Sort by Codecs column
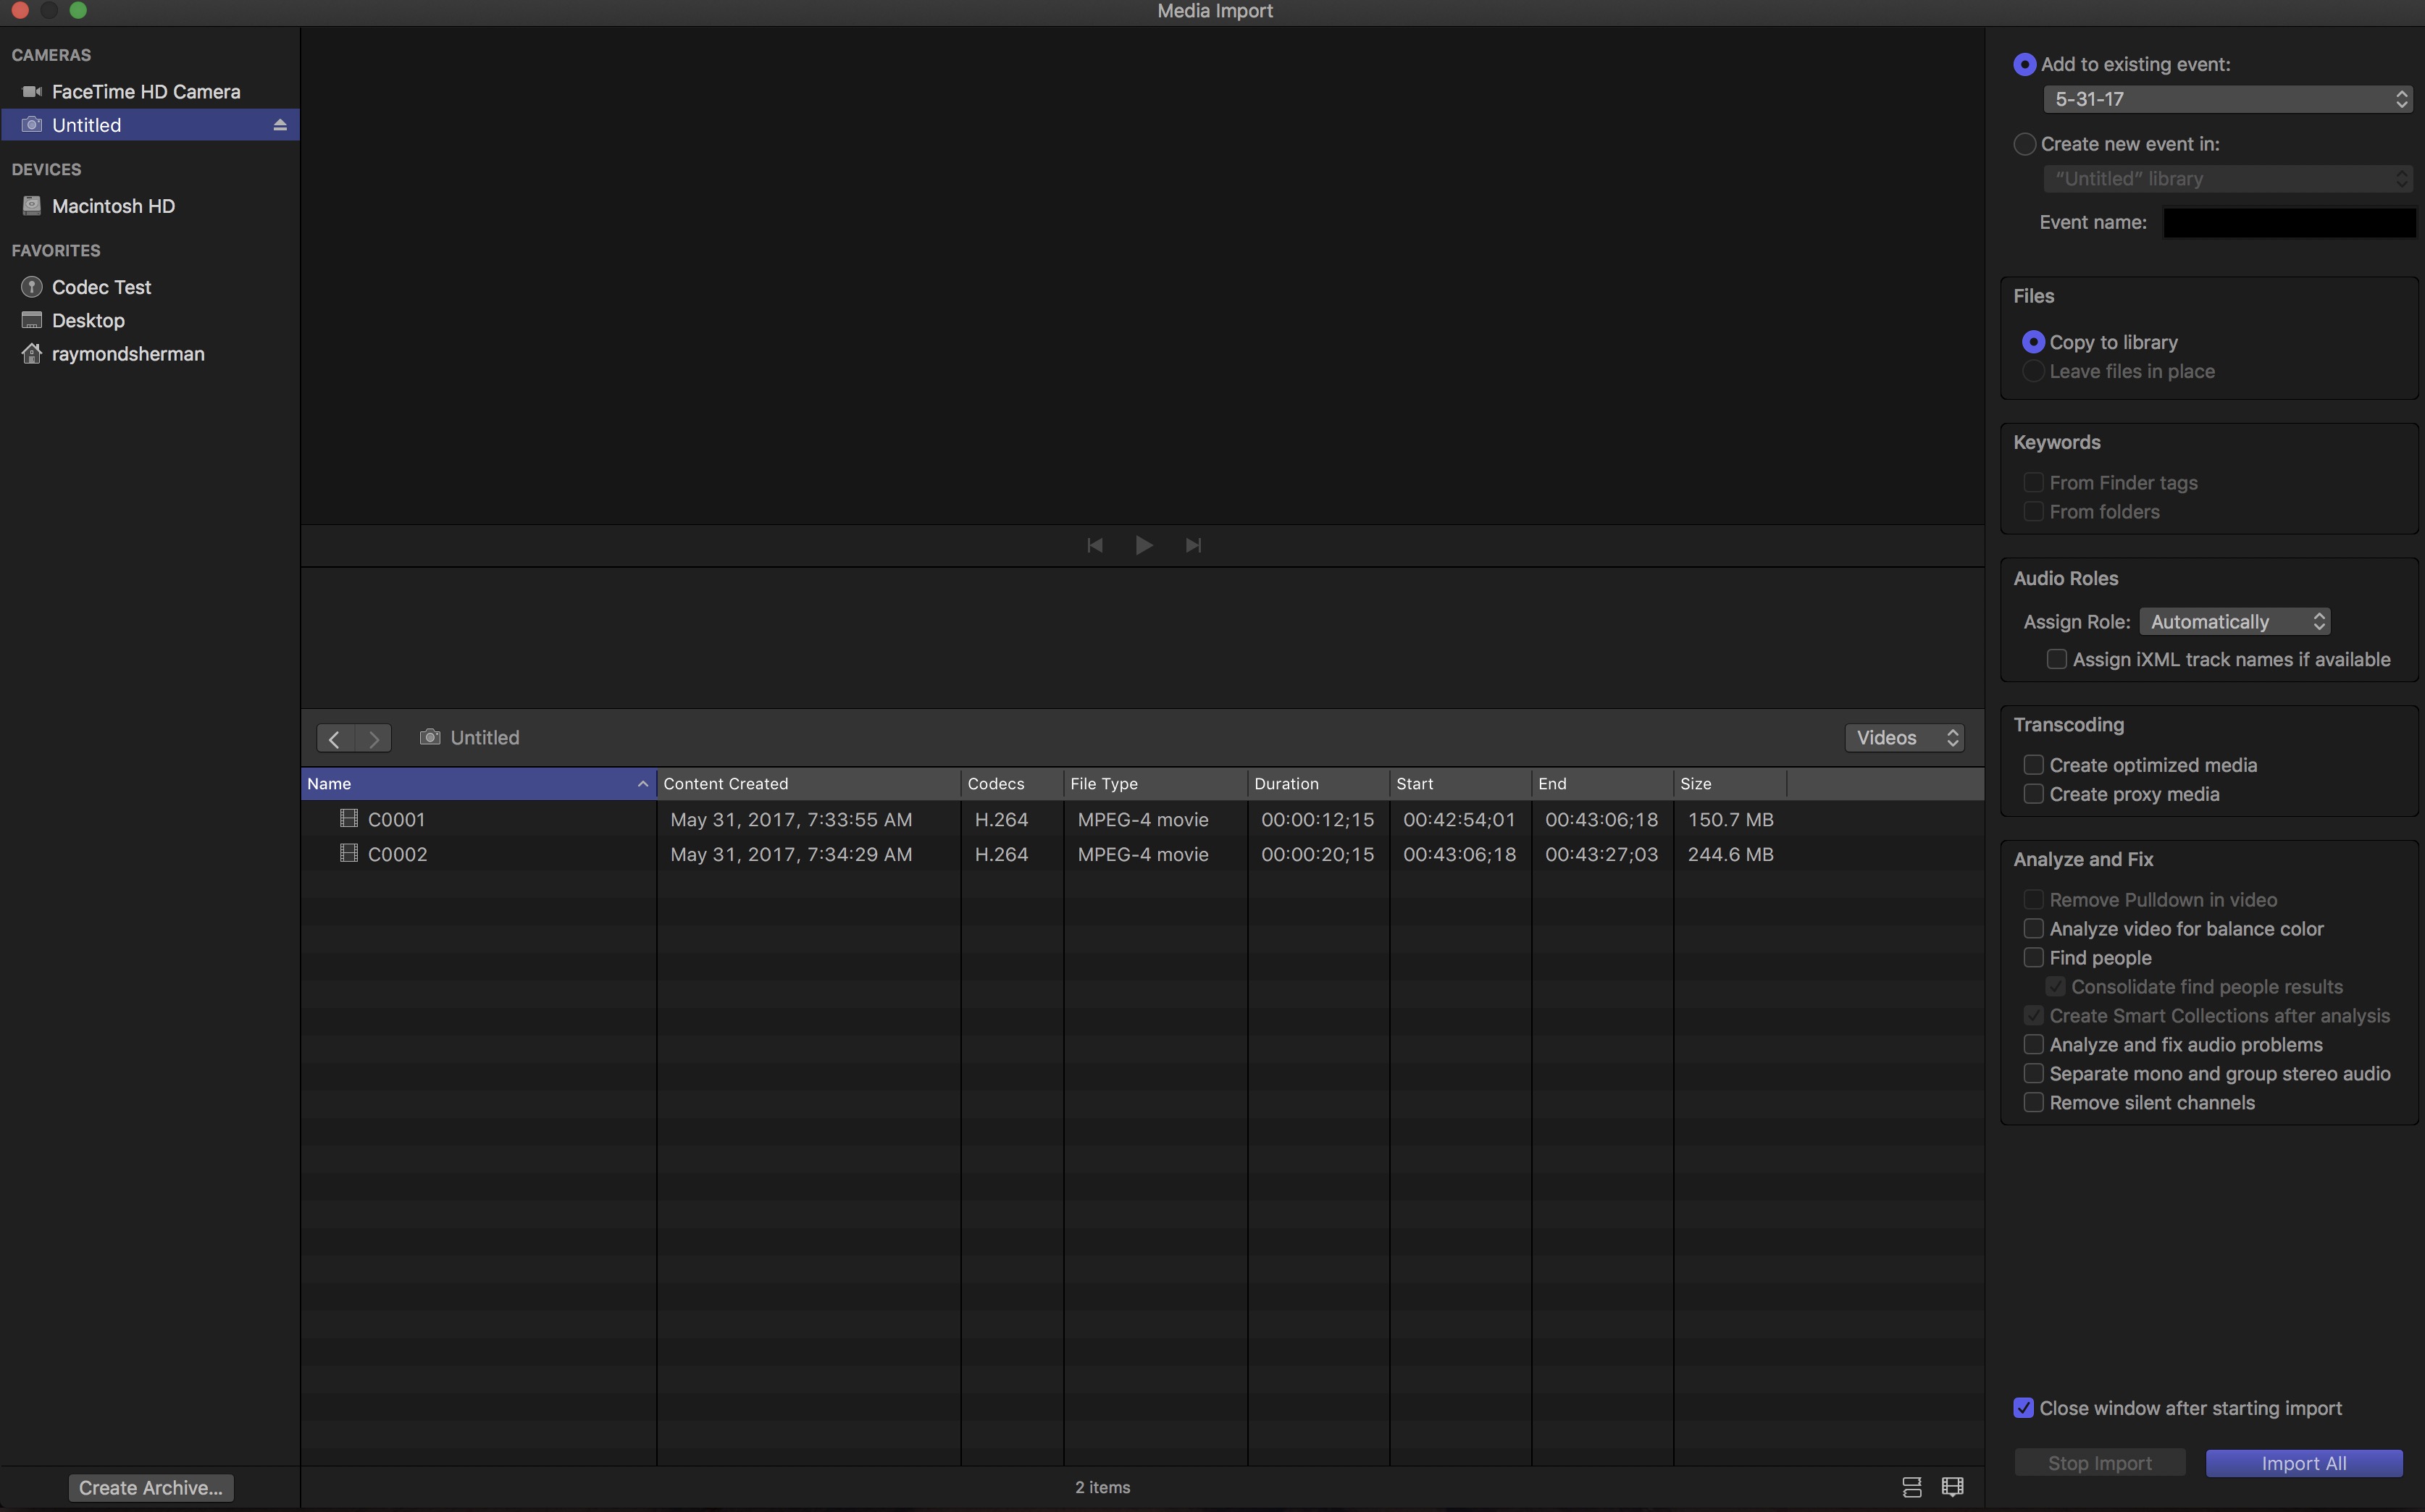The width and height of the screenshot is (2425, 1512). pyautogui.click(x=1012, y=784)
